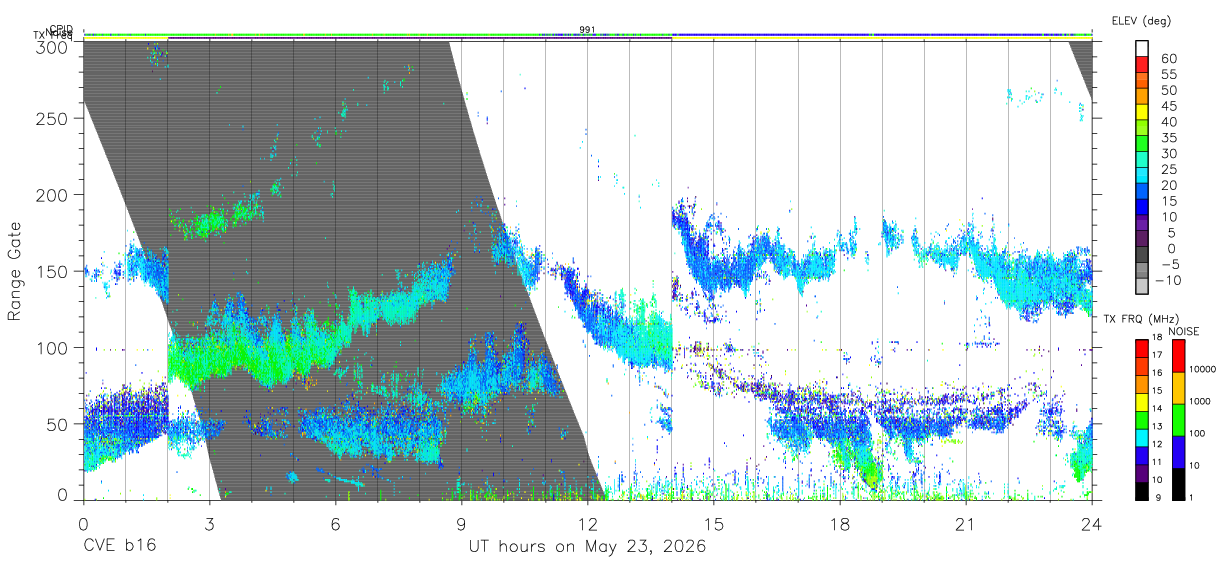Click the "24" UT hour tick label
Viewport: 1228px width, 567px height.
1091,523
